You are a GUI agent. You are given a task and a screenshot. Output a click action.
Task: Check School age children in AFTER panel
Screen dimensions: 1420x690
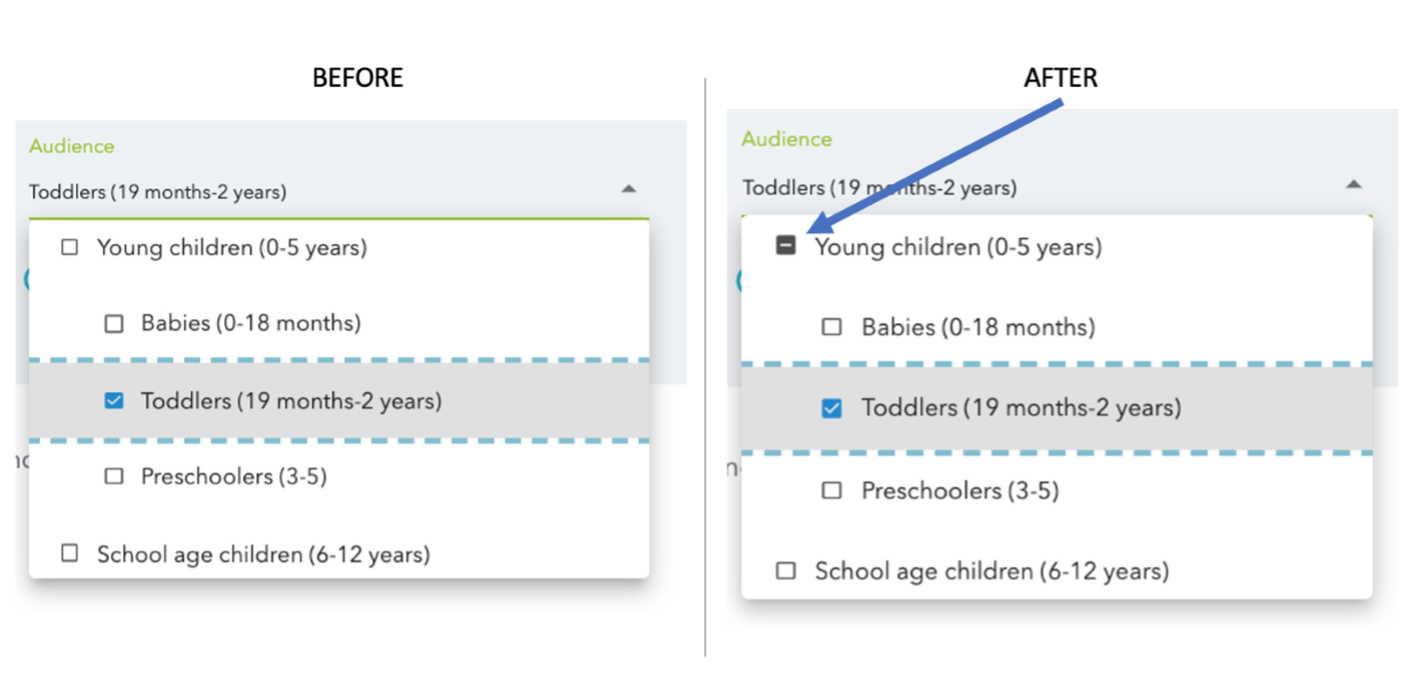786,571
